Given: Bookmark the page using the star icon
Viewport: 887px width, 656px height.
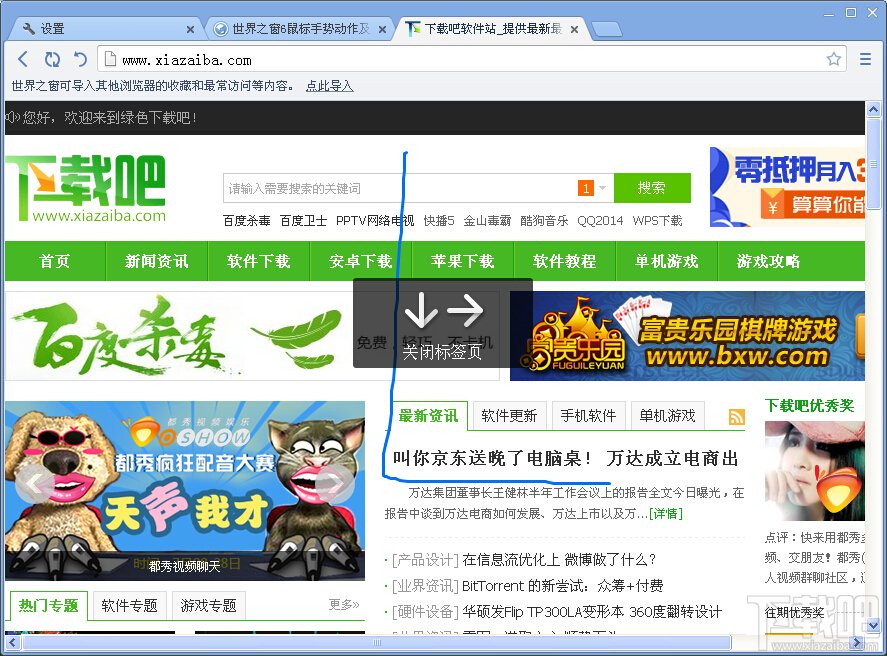Looking at the screenshot, I should (833, 59).
